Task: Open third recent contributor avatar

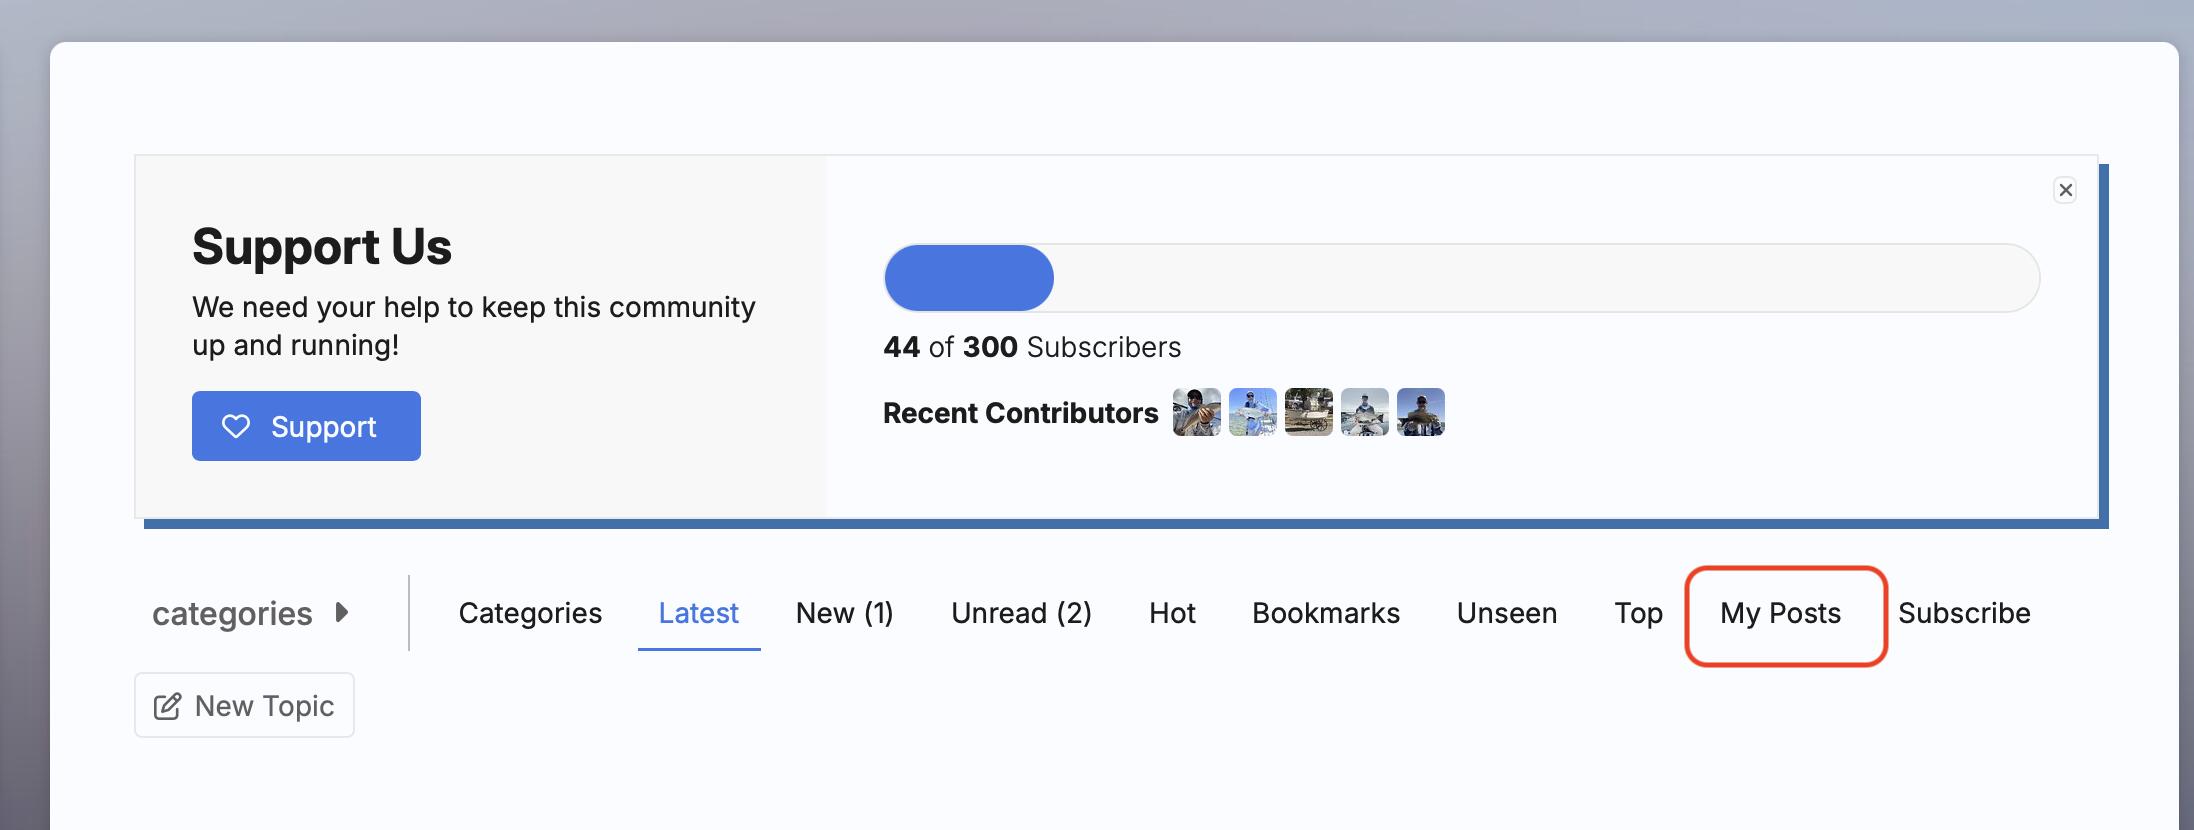Action: [x=1308, y=412]
